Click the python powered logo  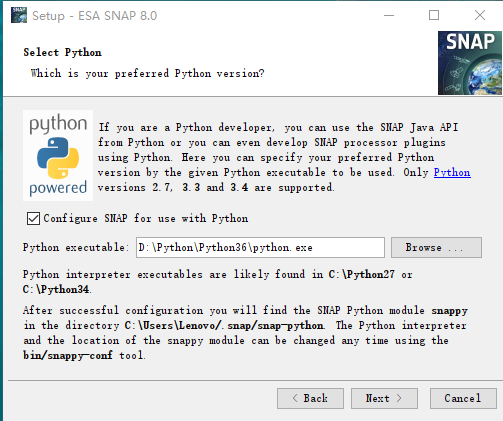click(x=58, y=155)
